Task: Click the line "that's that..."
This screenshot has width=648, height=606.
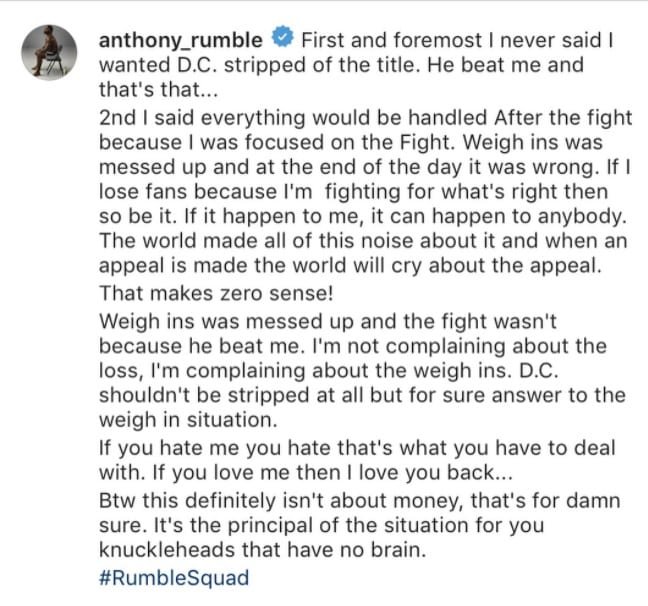Action: click(x=158, y=89)
